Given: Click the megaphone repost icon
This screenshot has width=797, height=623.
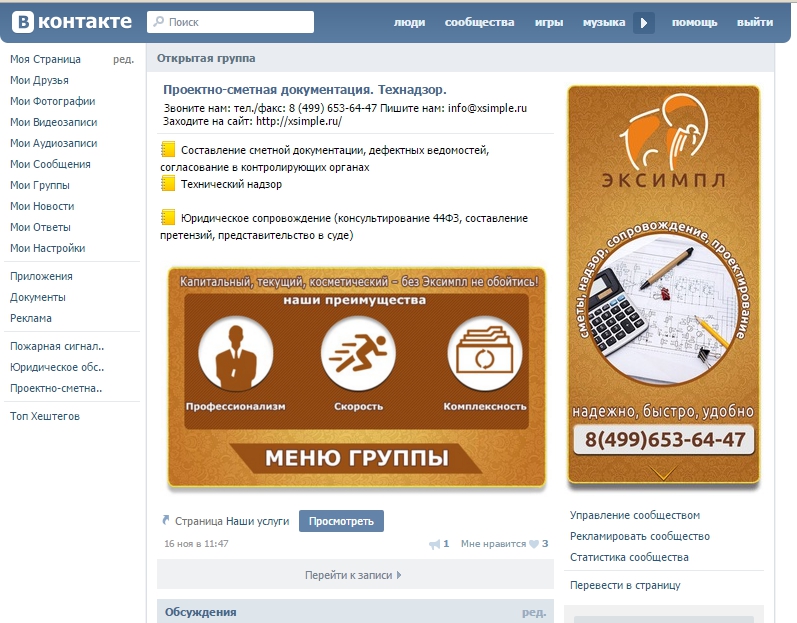Looking at the screenshot, I should (434, 544).
